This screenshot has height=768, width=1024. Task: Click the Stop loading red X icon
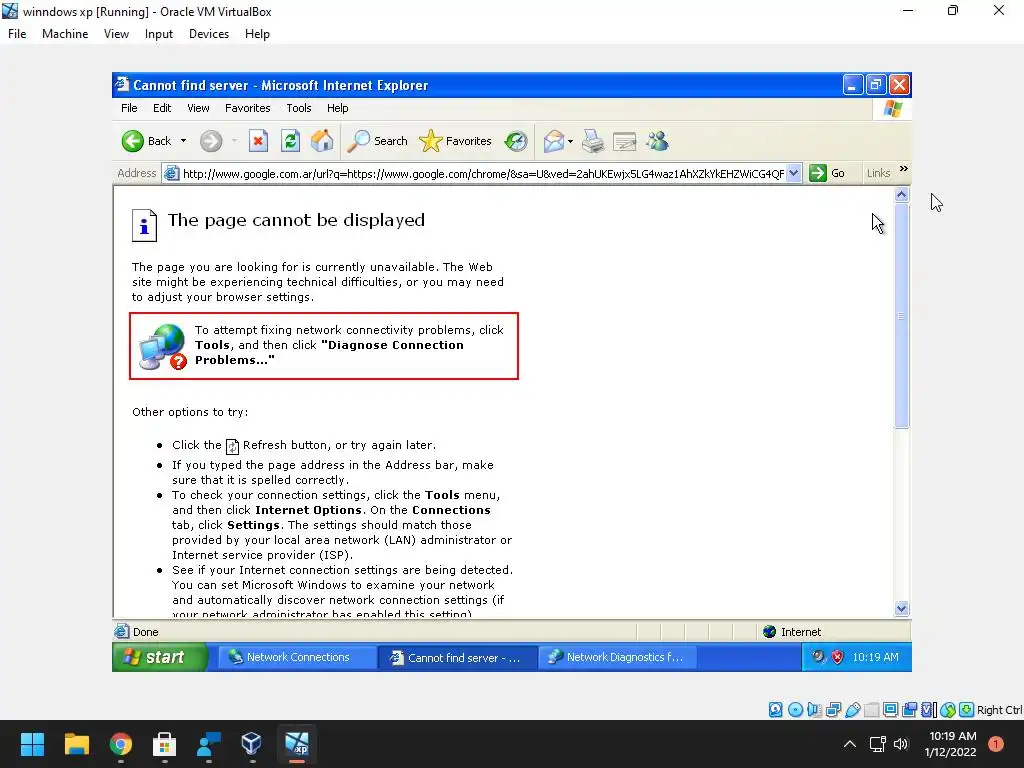pos(259,141)
